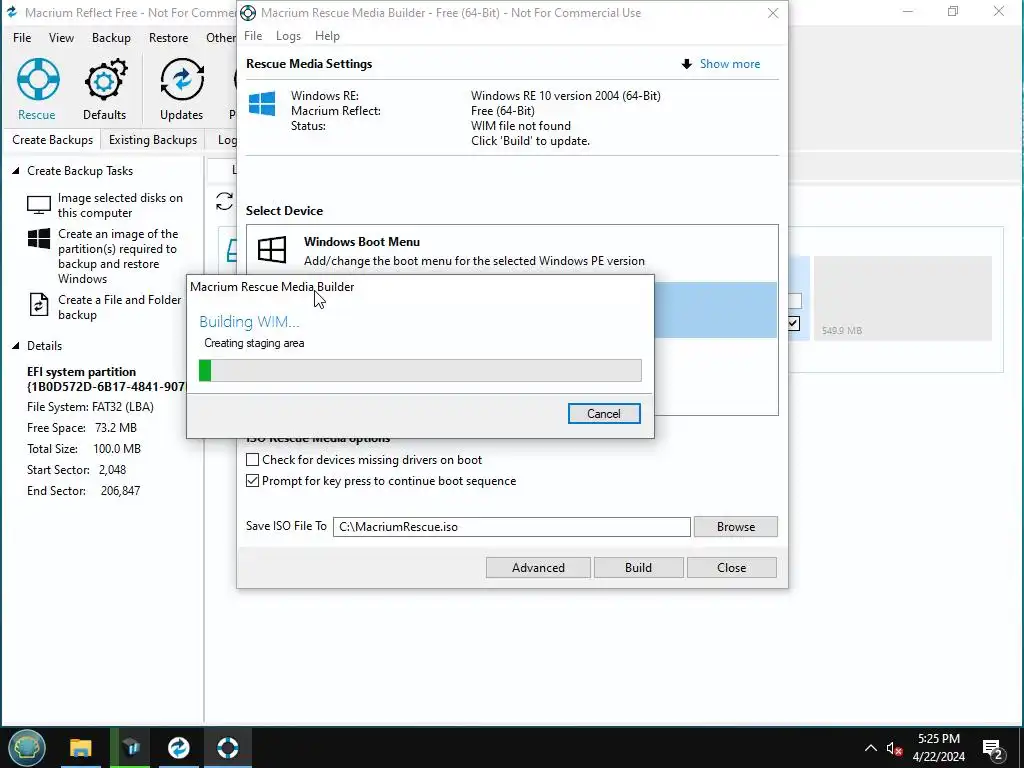Open Rescue Media Builder File menu
Image resolution: width=1024 pixels, height=768 pixels.
[x=253, y=36]
